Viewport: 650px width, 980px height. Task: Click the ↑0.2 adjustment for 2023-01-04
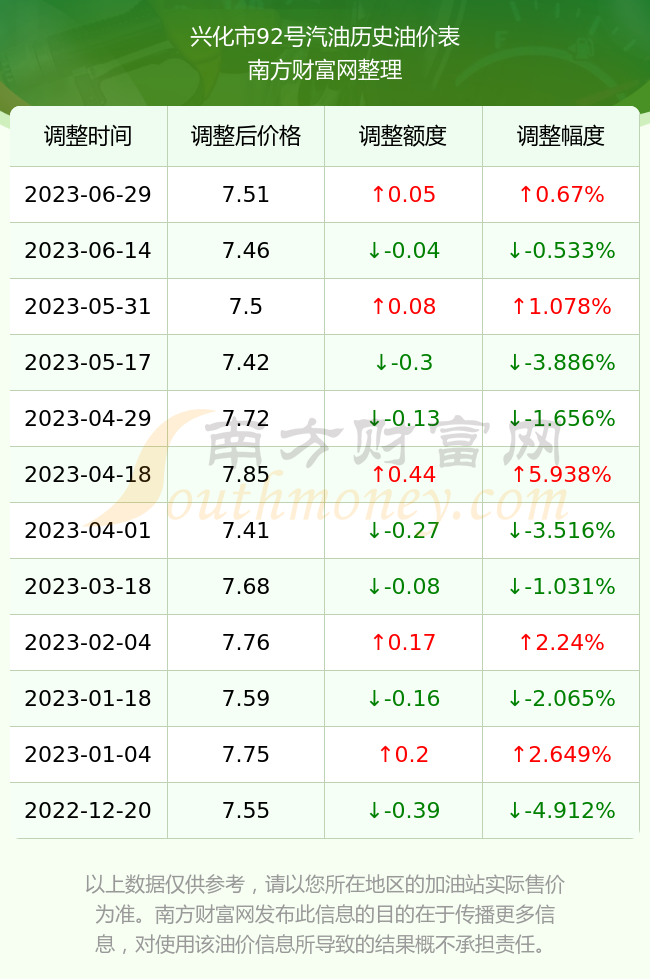pos(403,754)
